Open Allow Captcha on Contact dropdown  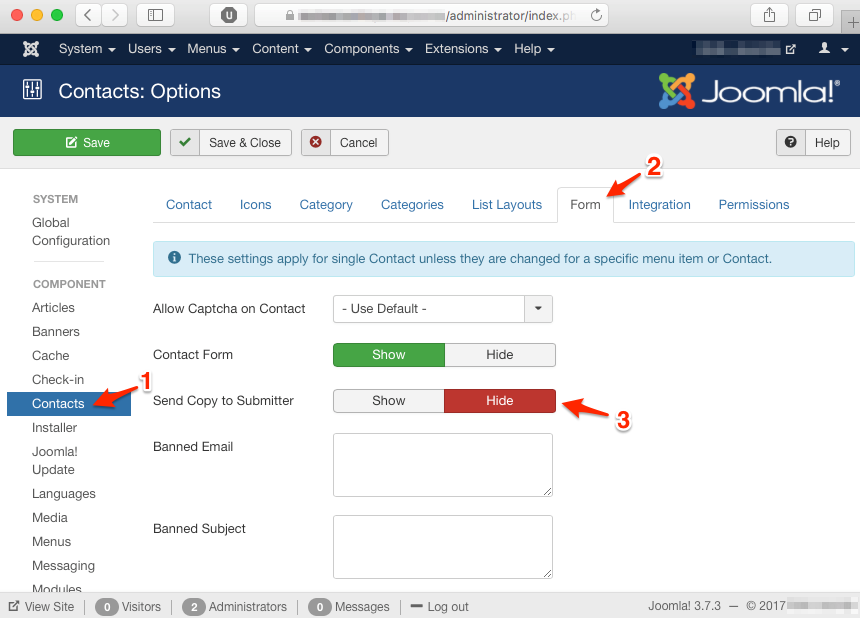pos(538,309)
